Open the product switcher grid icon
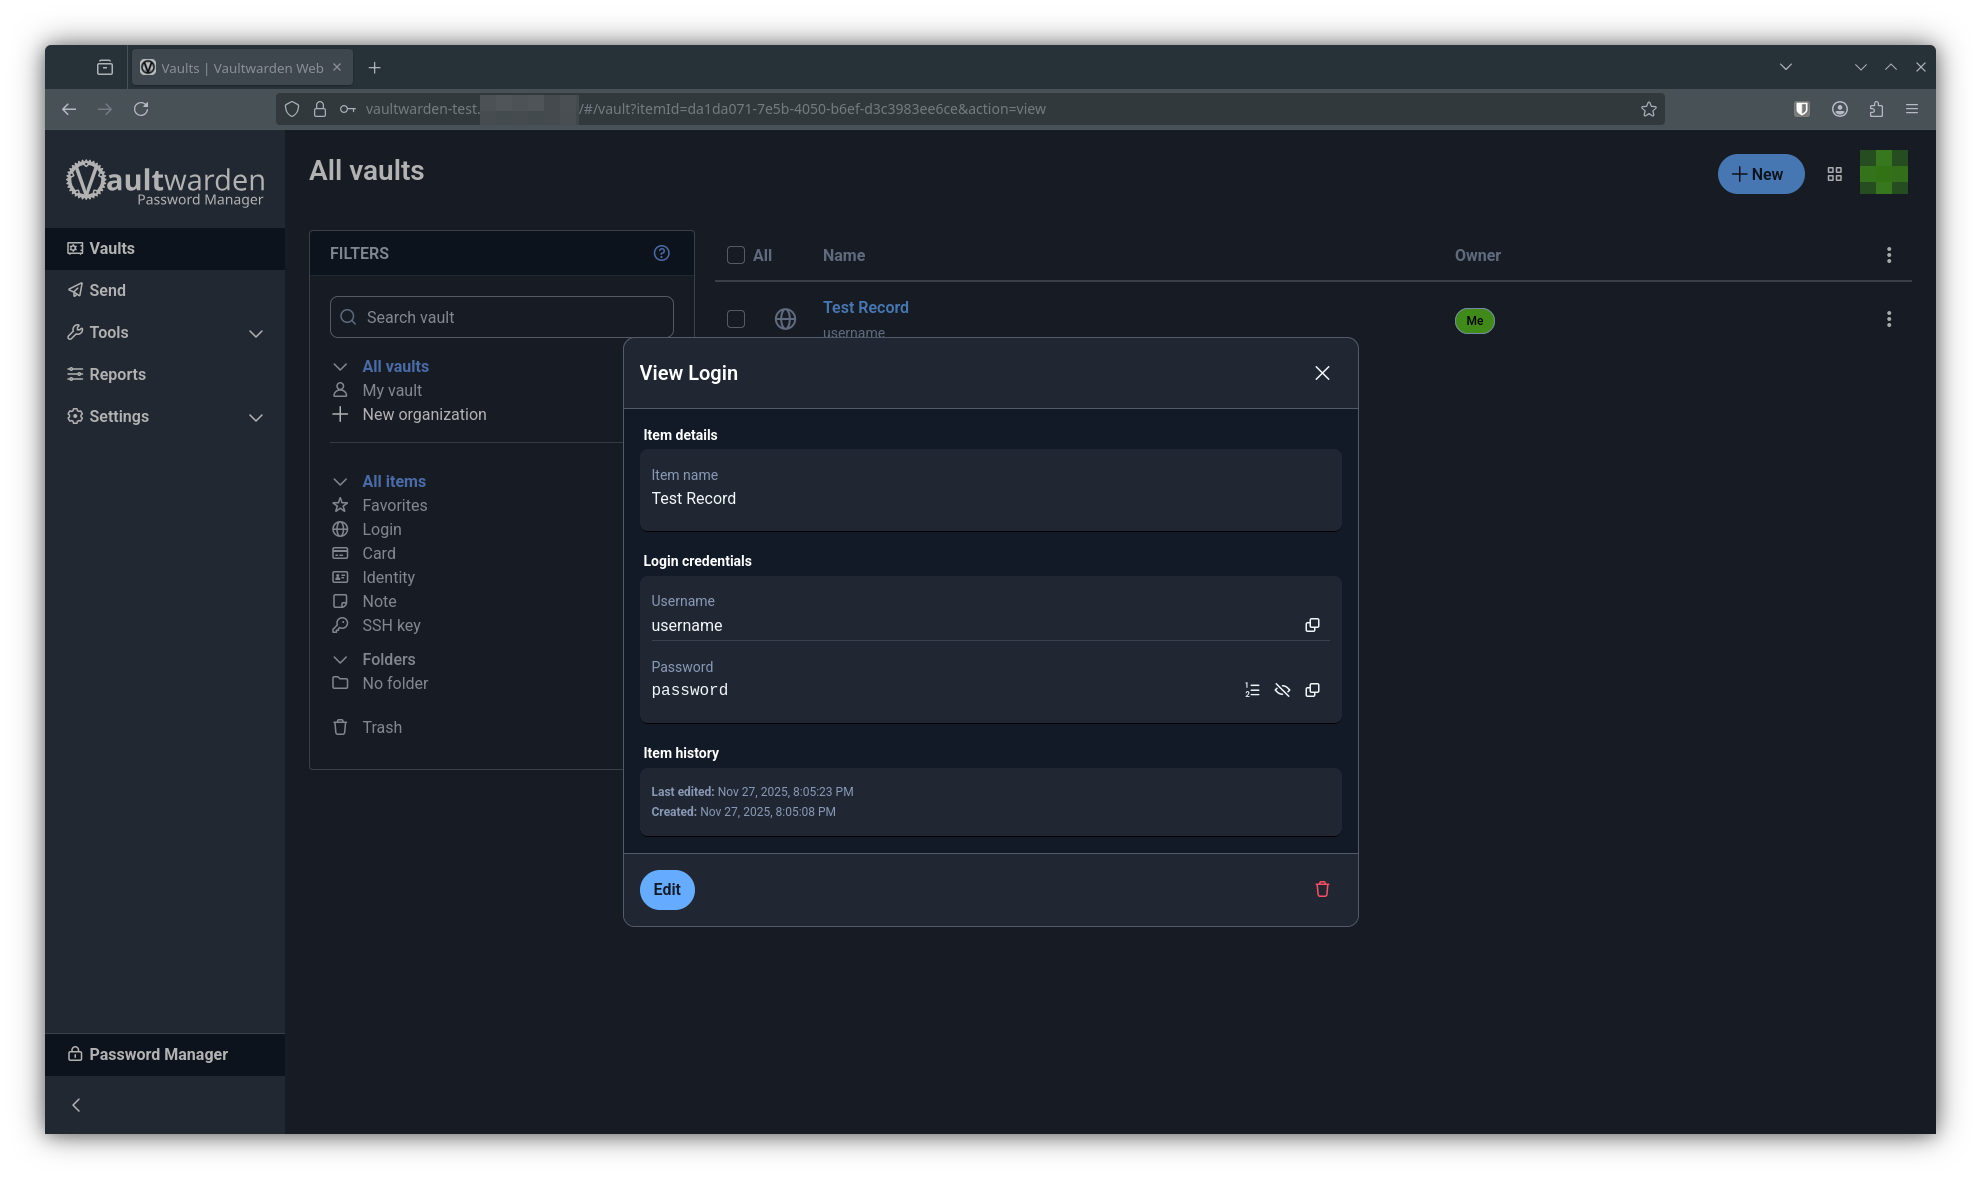Viewport: 1981px width, 1179px height. coord(1834,174)
